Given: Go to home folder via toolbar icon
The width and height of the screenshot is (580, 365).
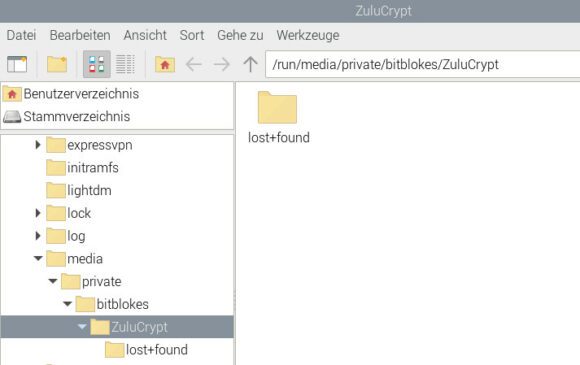Looking at the screenshot, I should [x=165, y=64].
